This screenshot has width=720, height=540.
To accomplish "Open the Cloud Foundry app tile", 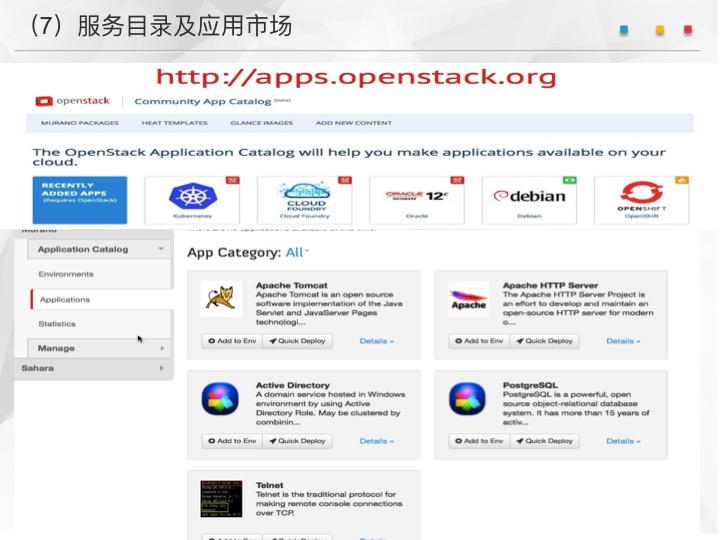I will tap(304, 200).
